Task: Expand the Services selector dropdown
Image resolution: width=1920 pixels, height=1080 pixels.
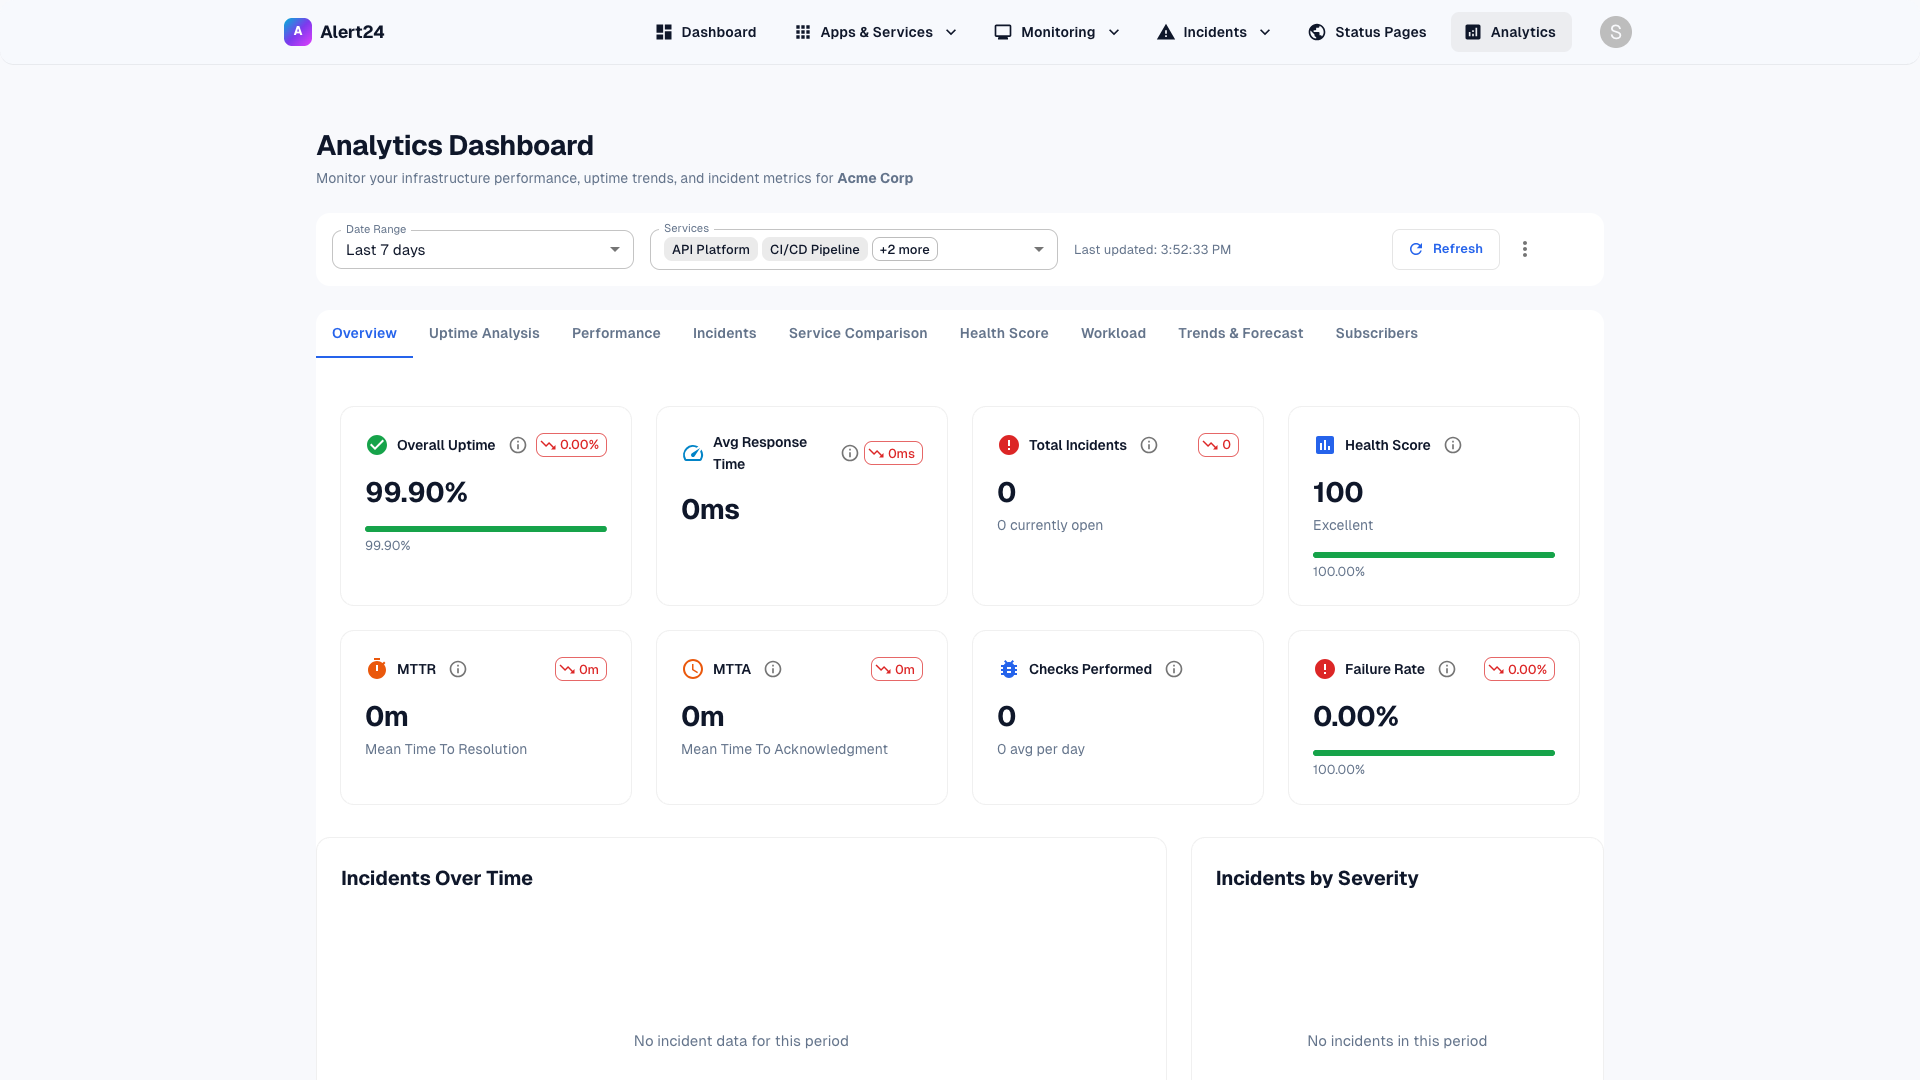Action: point(1038,249)
